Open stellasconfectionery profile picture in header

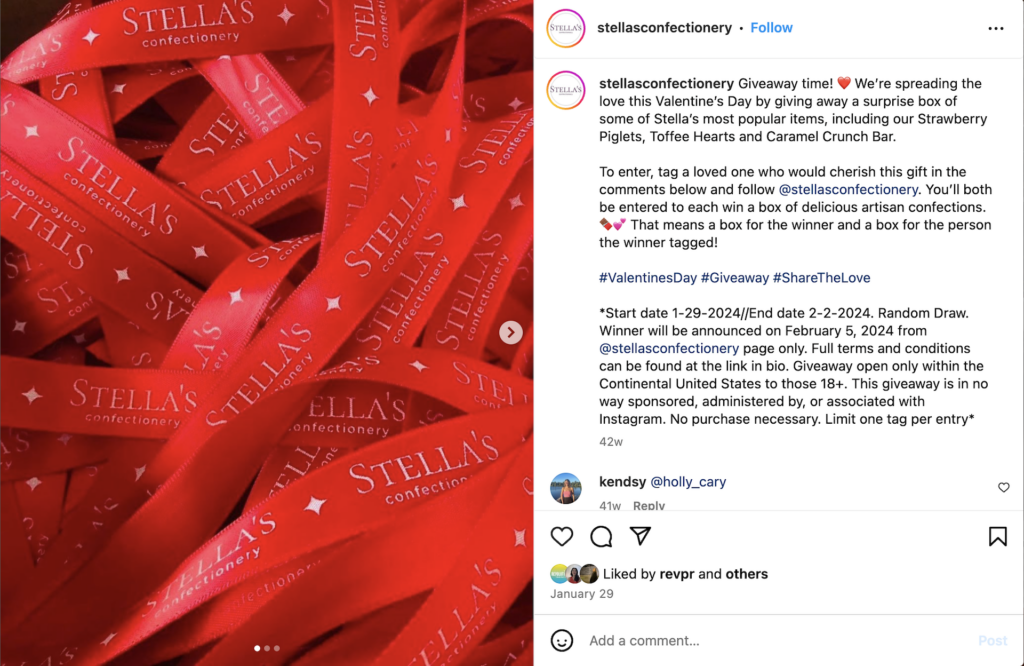point(566,28)
